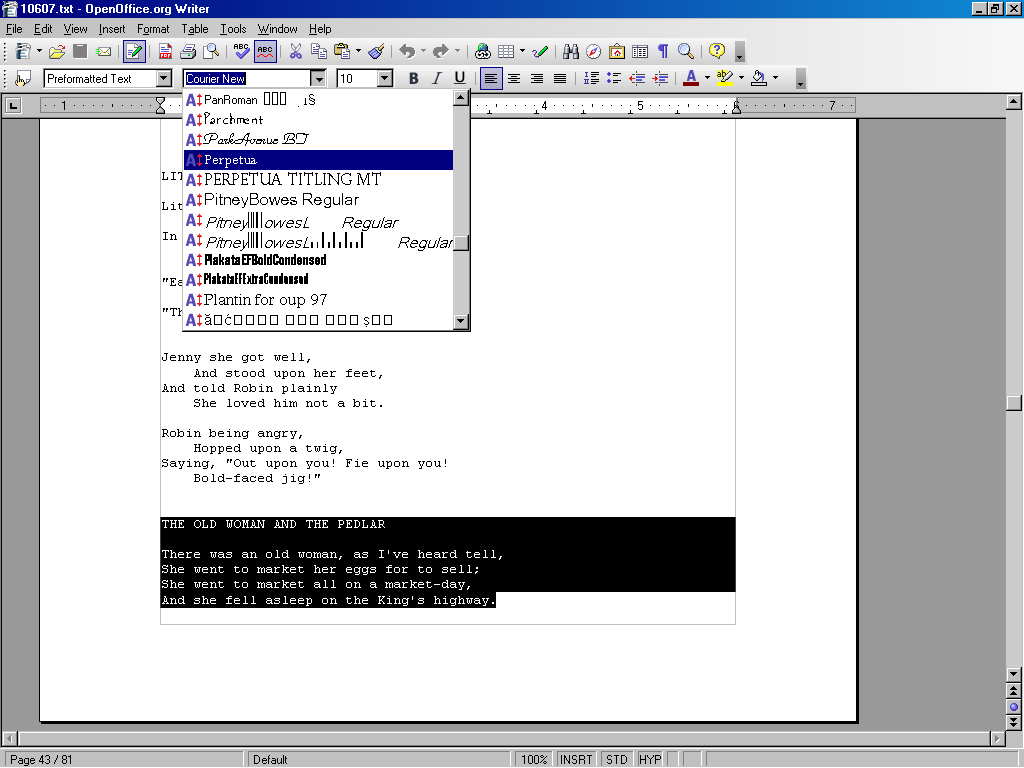Paste from the clipboard
The height and width of the screenshot is (768, 1024).
342,51
